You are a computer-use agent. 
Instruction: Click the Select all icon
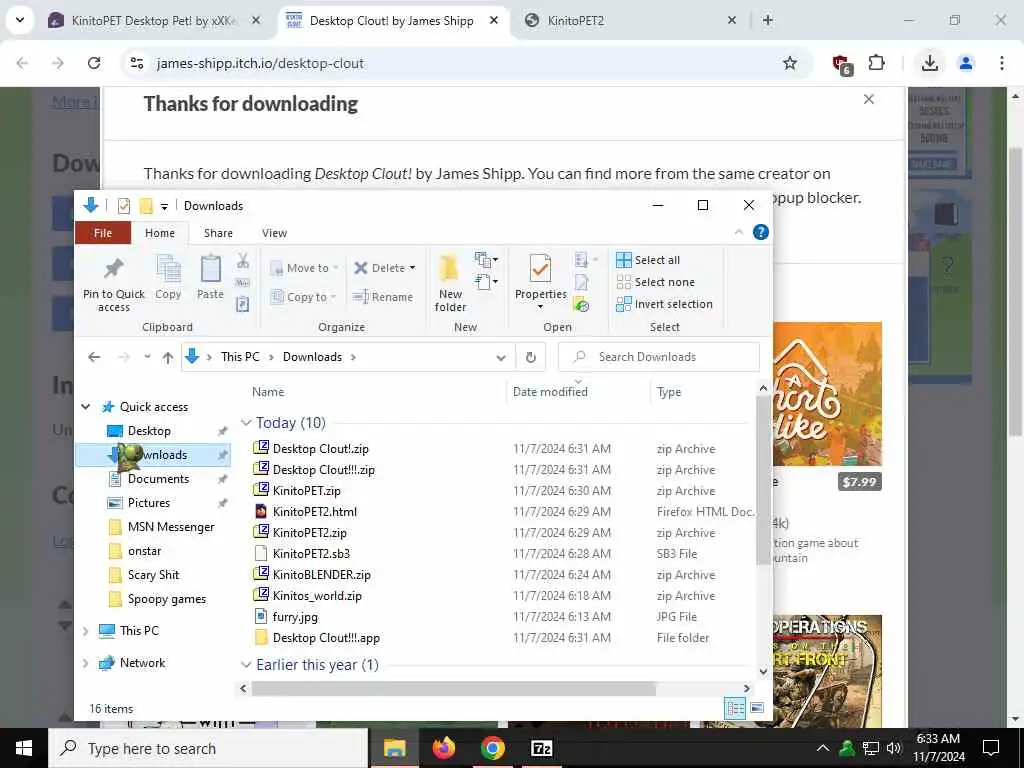[624, 260]
